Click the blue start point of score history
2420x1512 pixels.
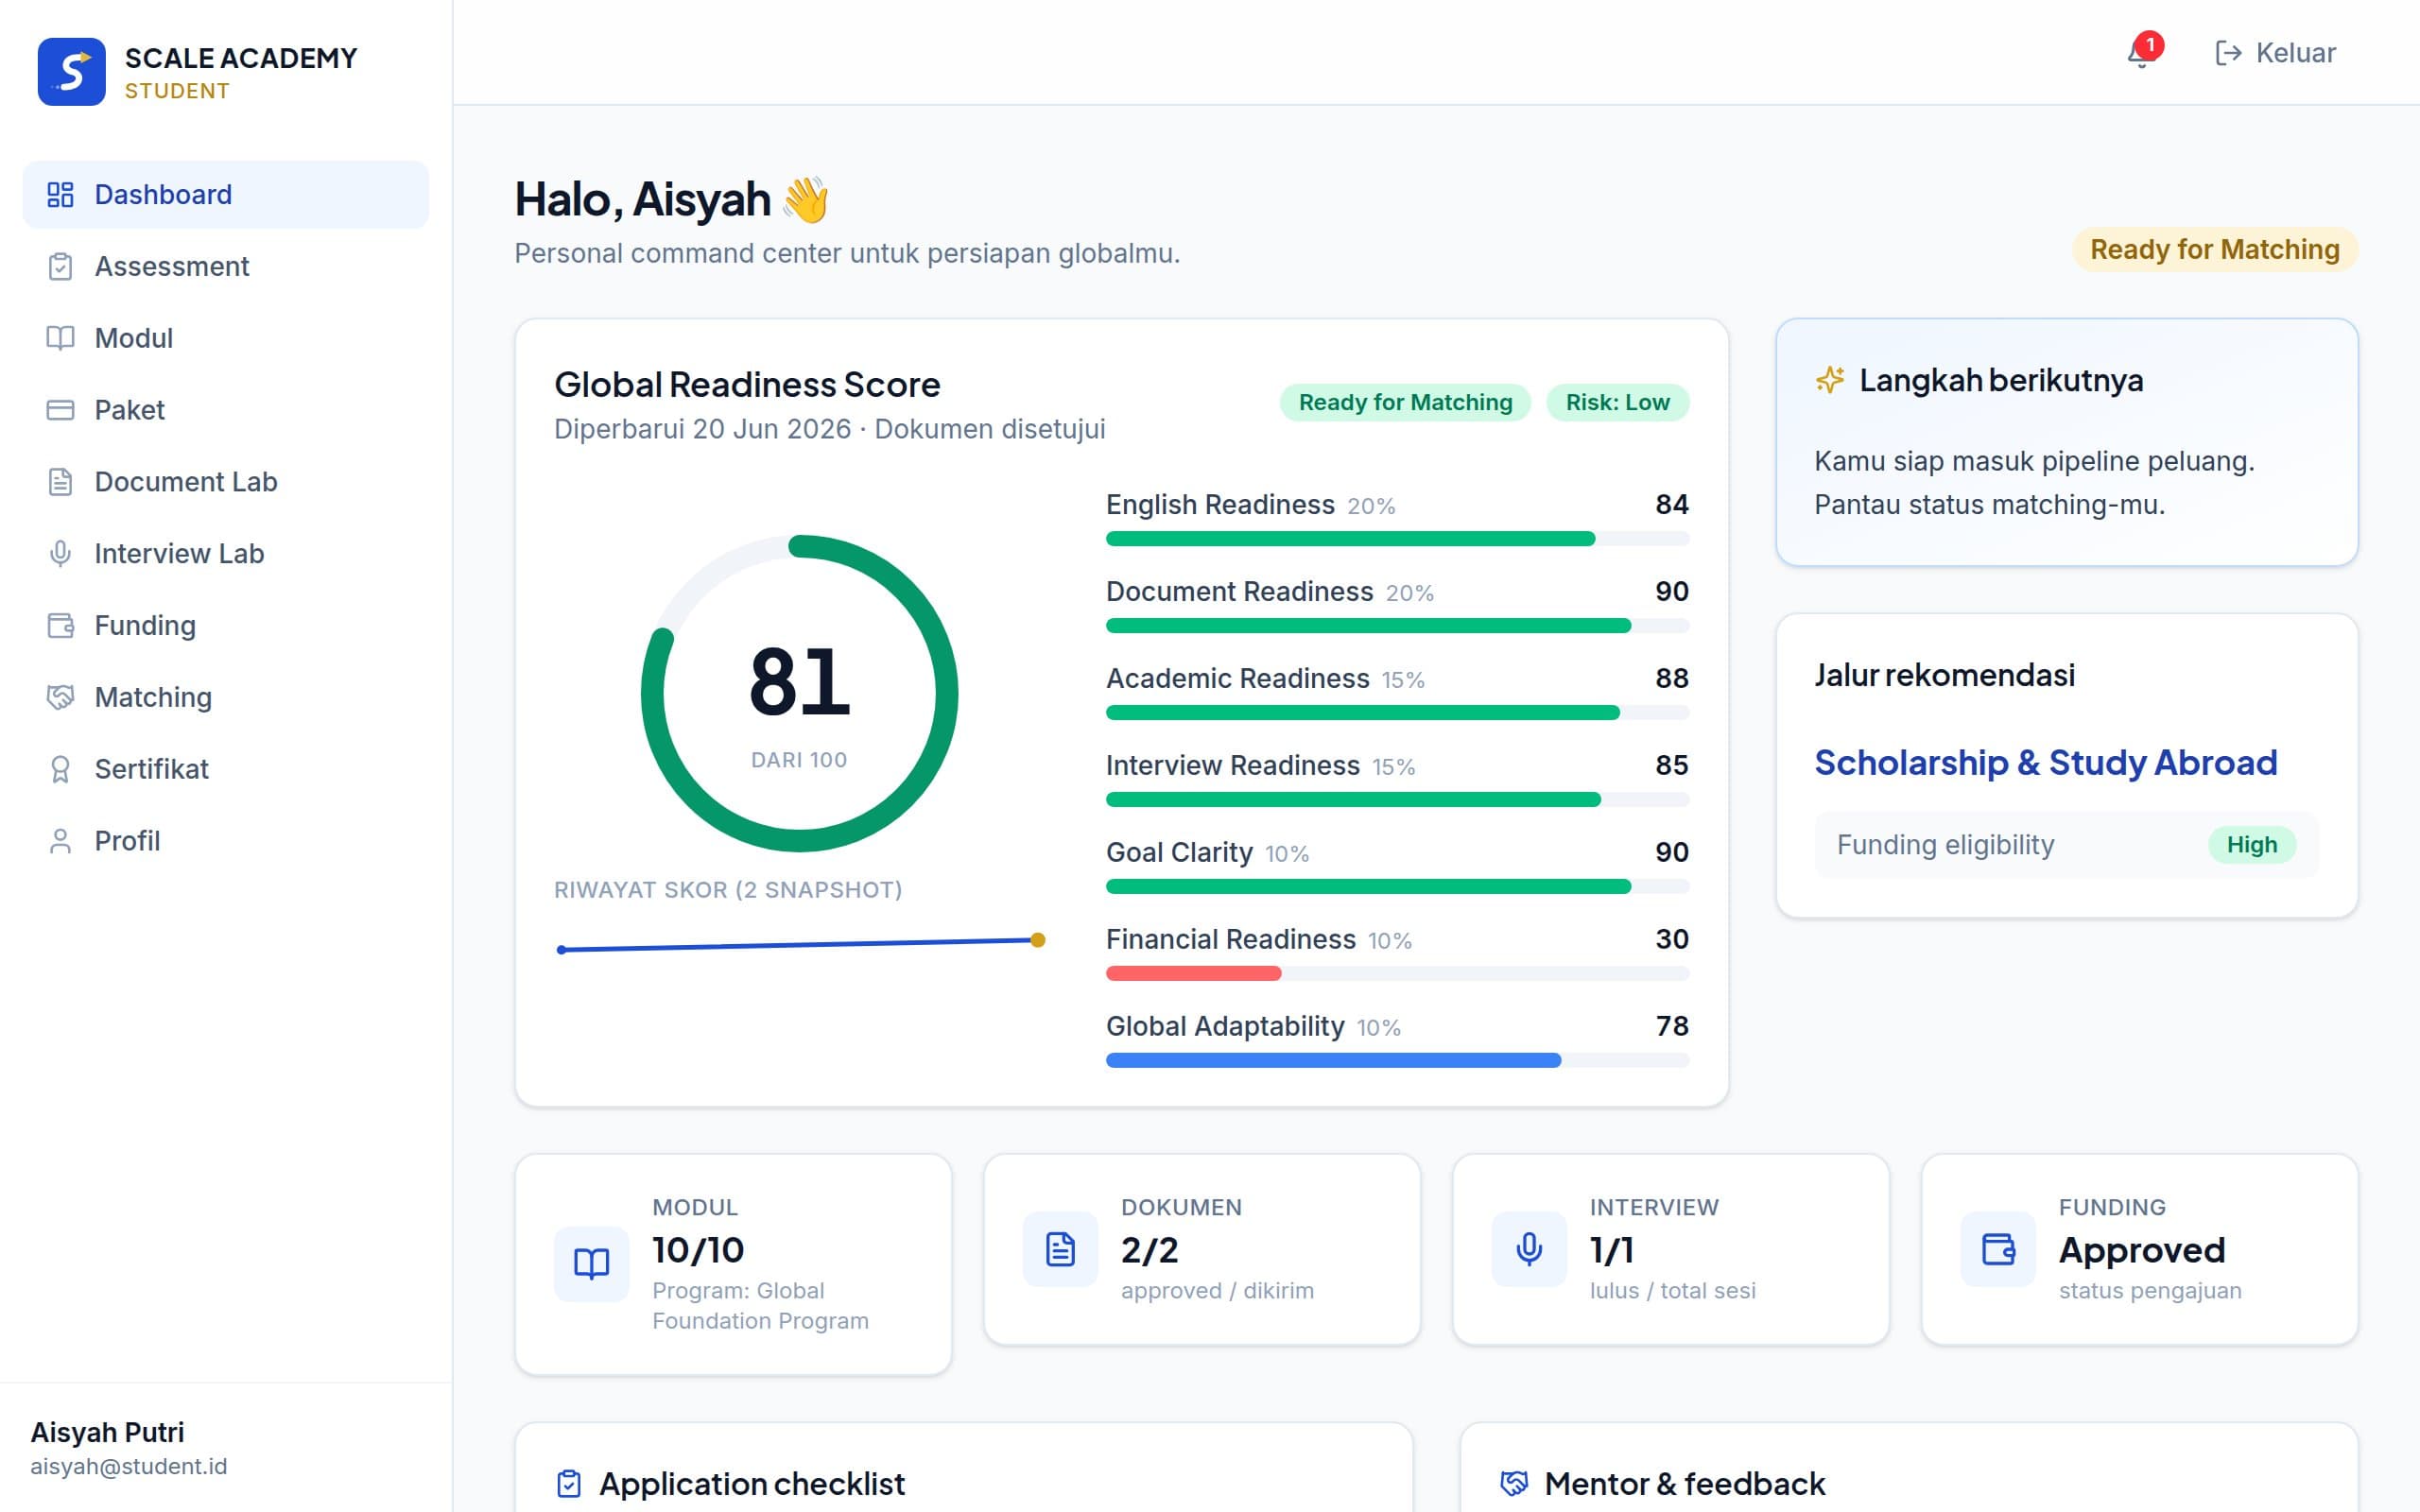click(x=562, y=950)
